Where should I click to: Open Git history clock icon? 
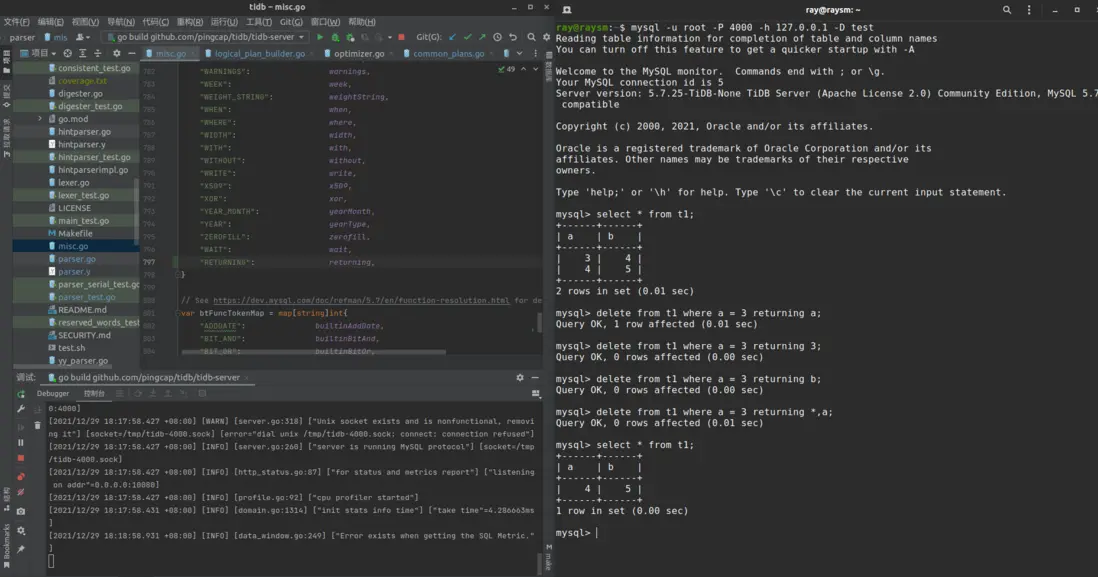click(497, 37)
